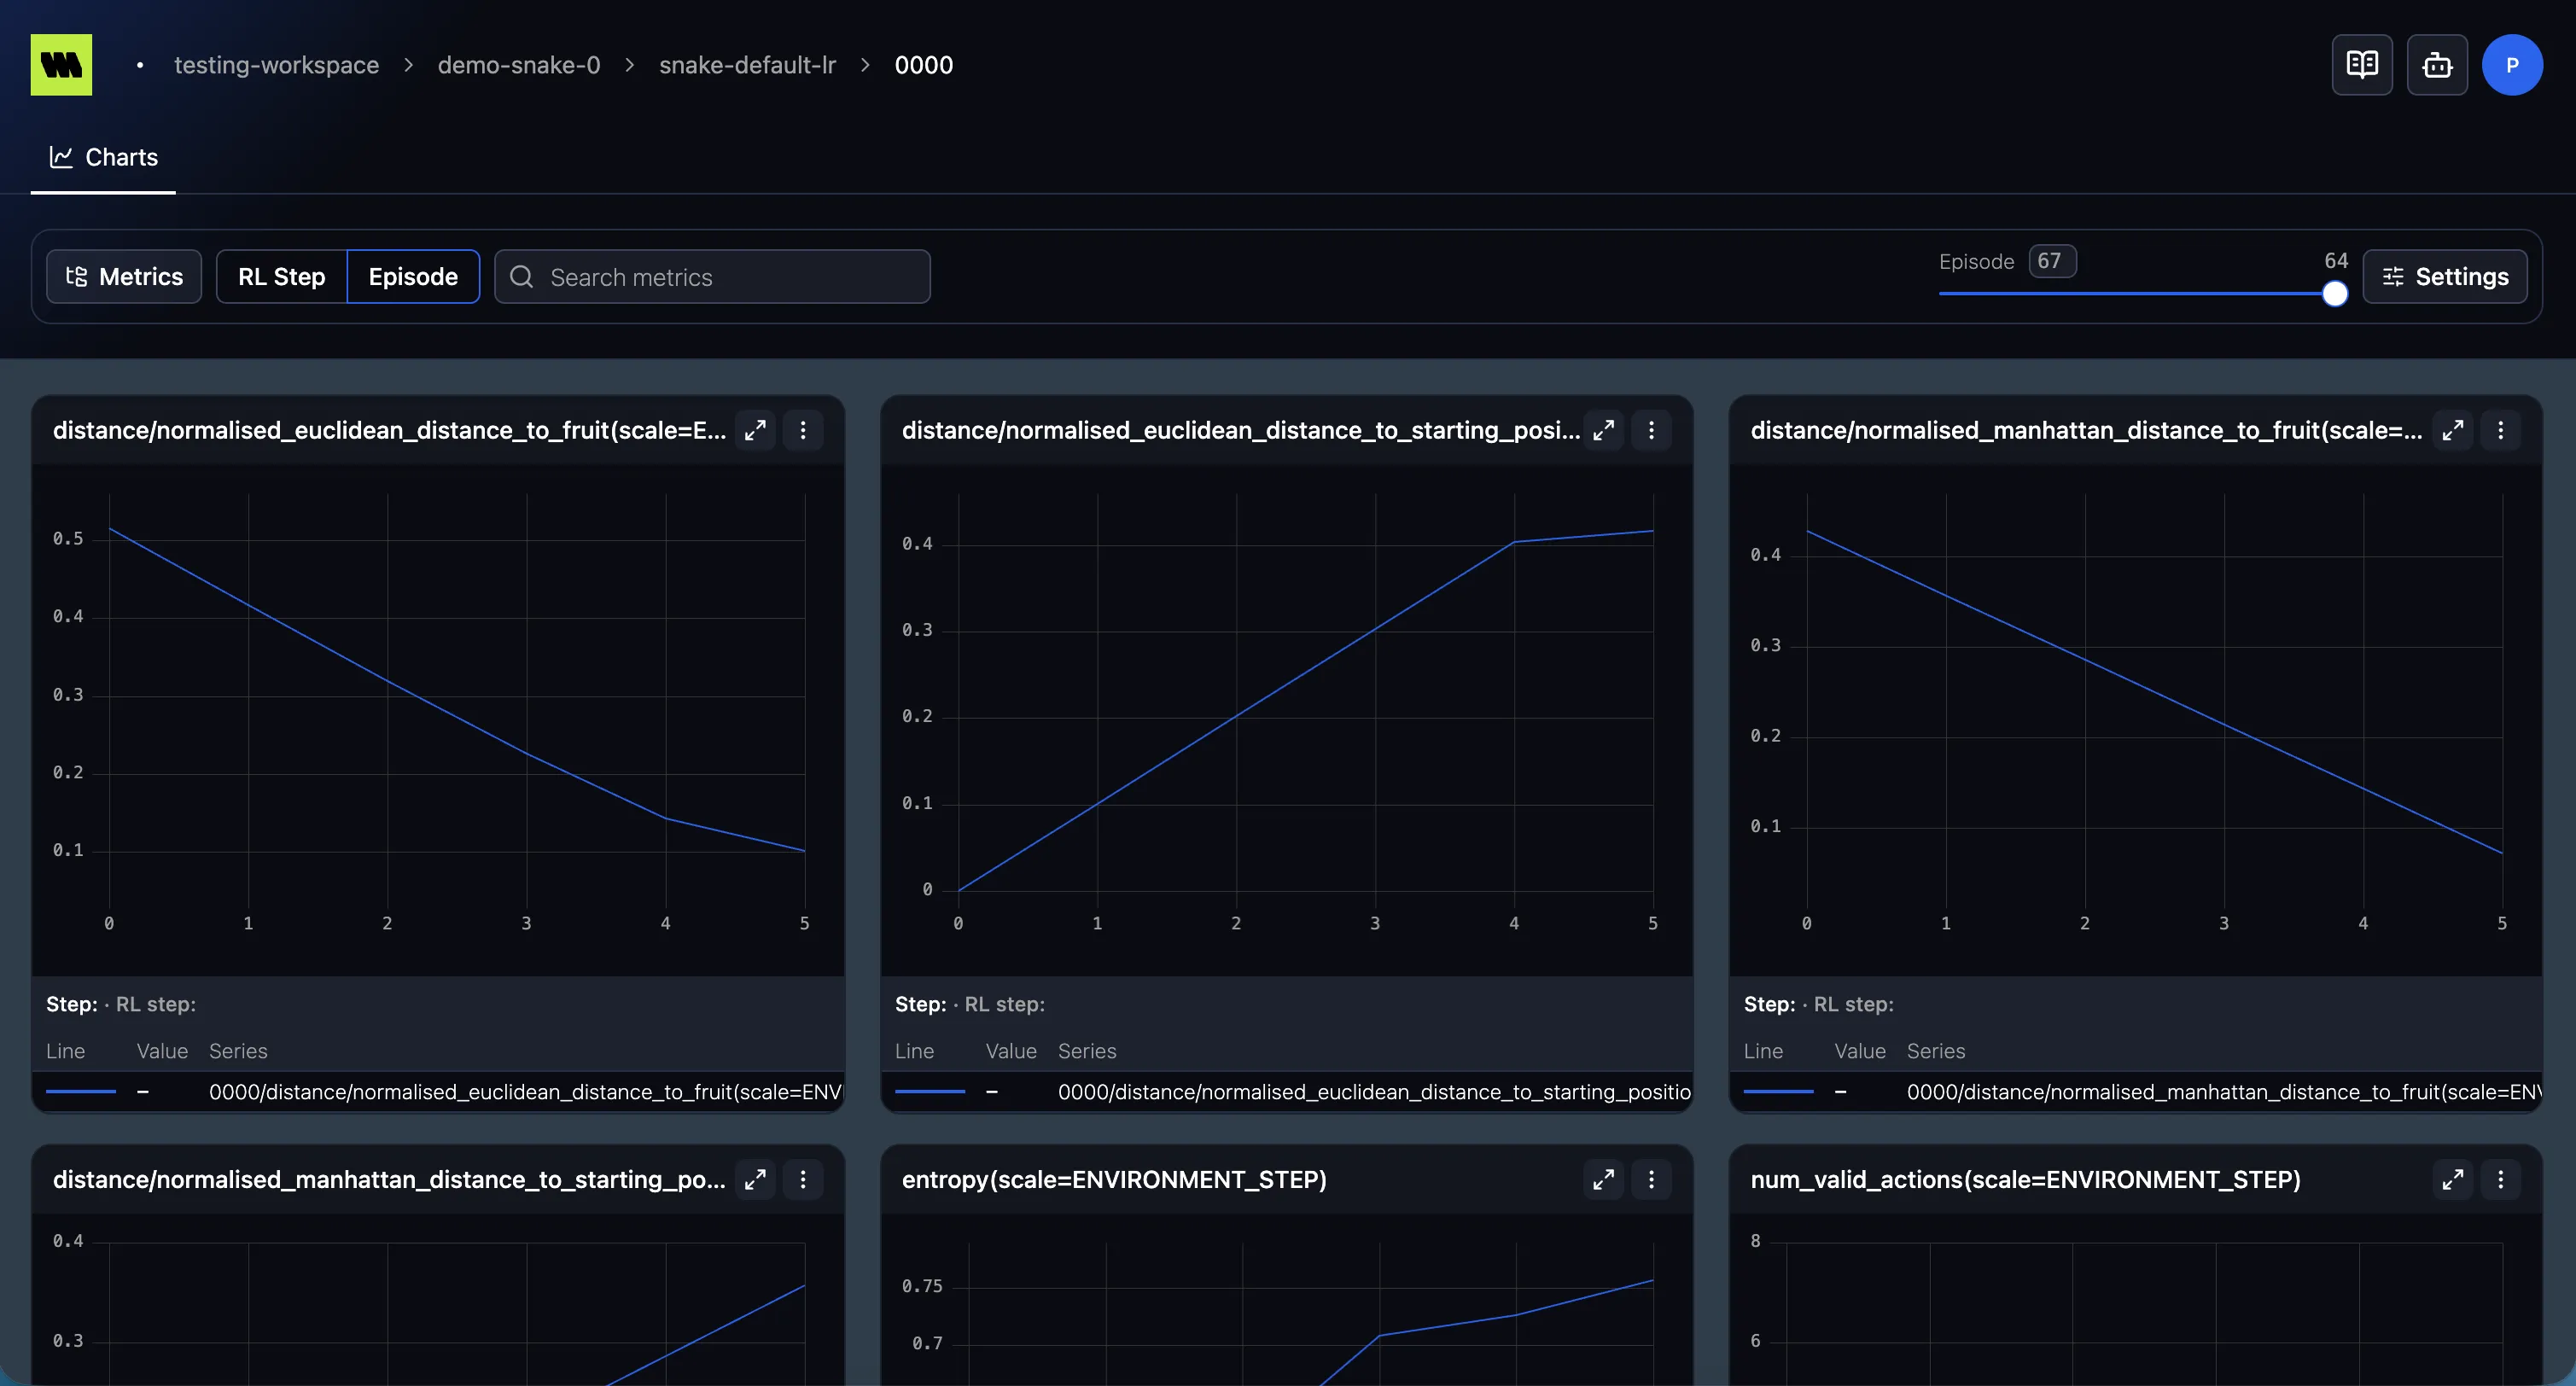Screen dimensions: 2576x1386
Task: Click the slider max value 64
Action: point(2336,261)
